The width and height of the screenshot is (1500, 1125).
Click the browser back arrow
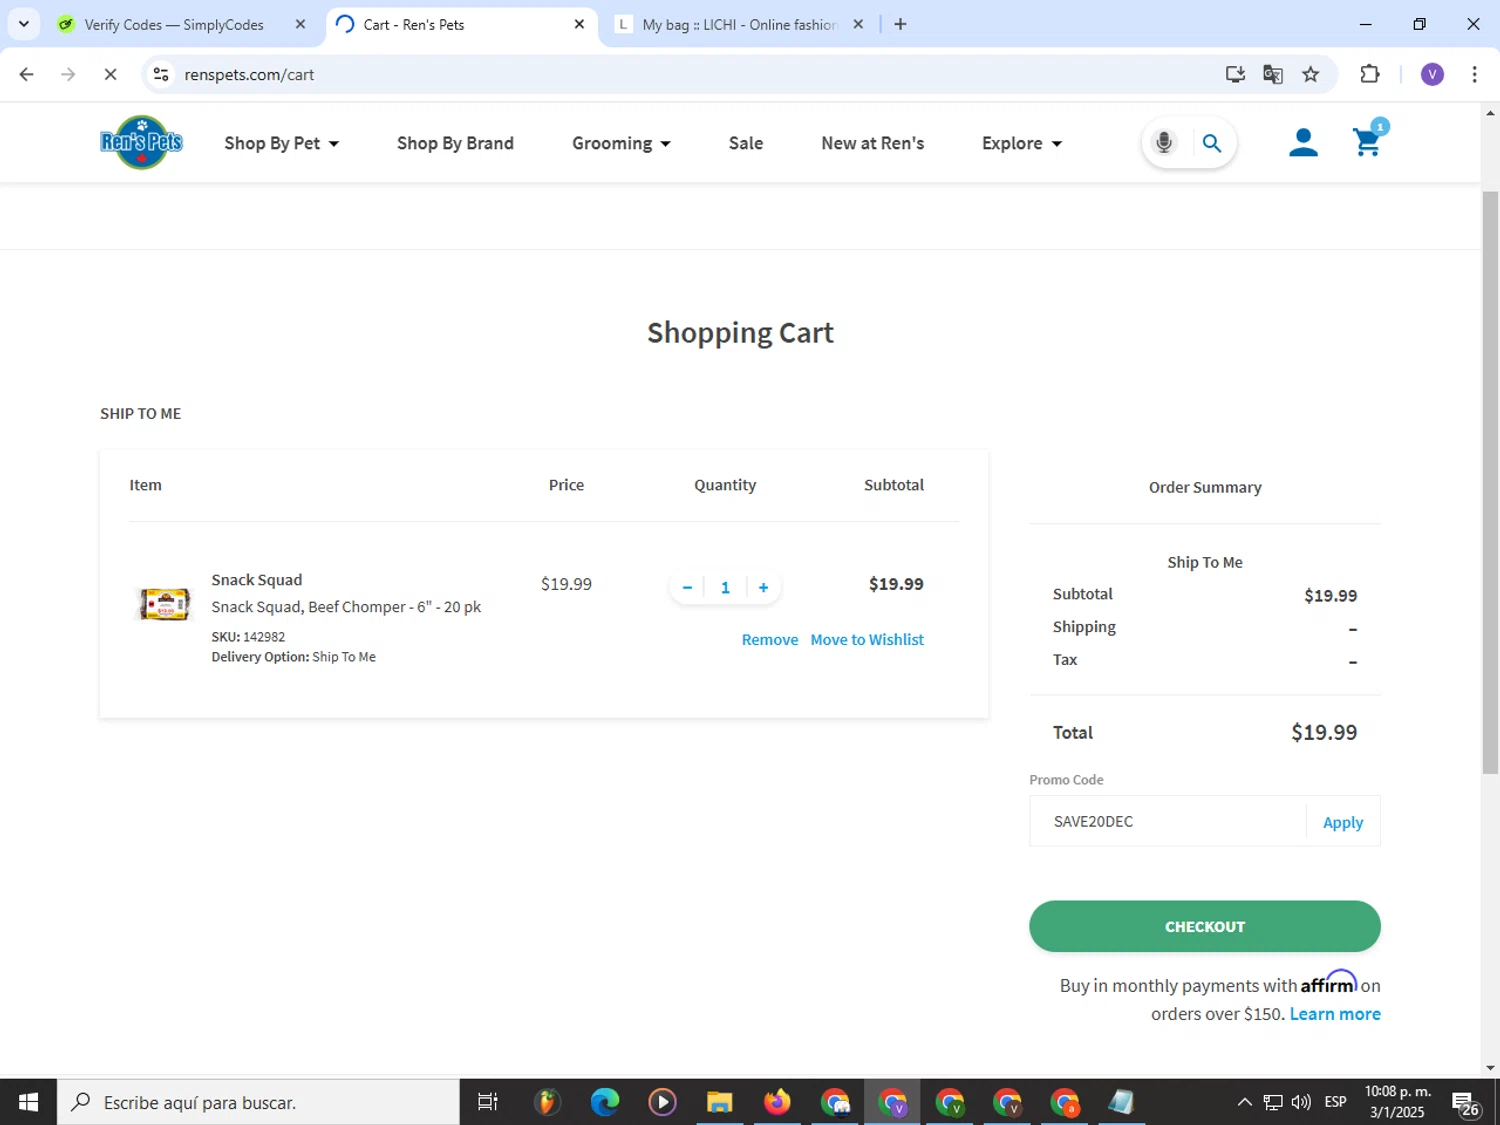27,74
